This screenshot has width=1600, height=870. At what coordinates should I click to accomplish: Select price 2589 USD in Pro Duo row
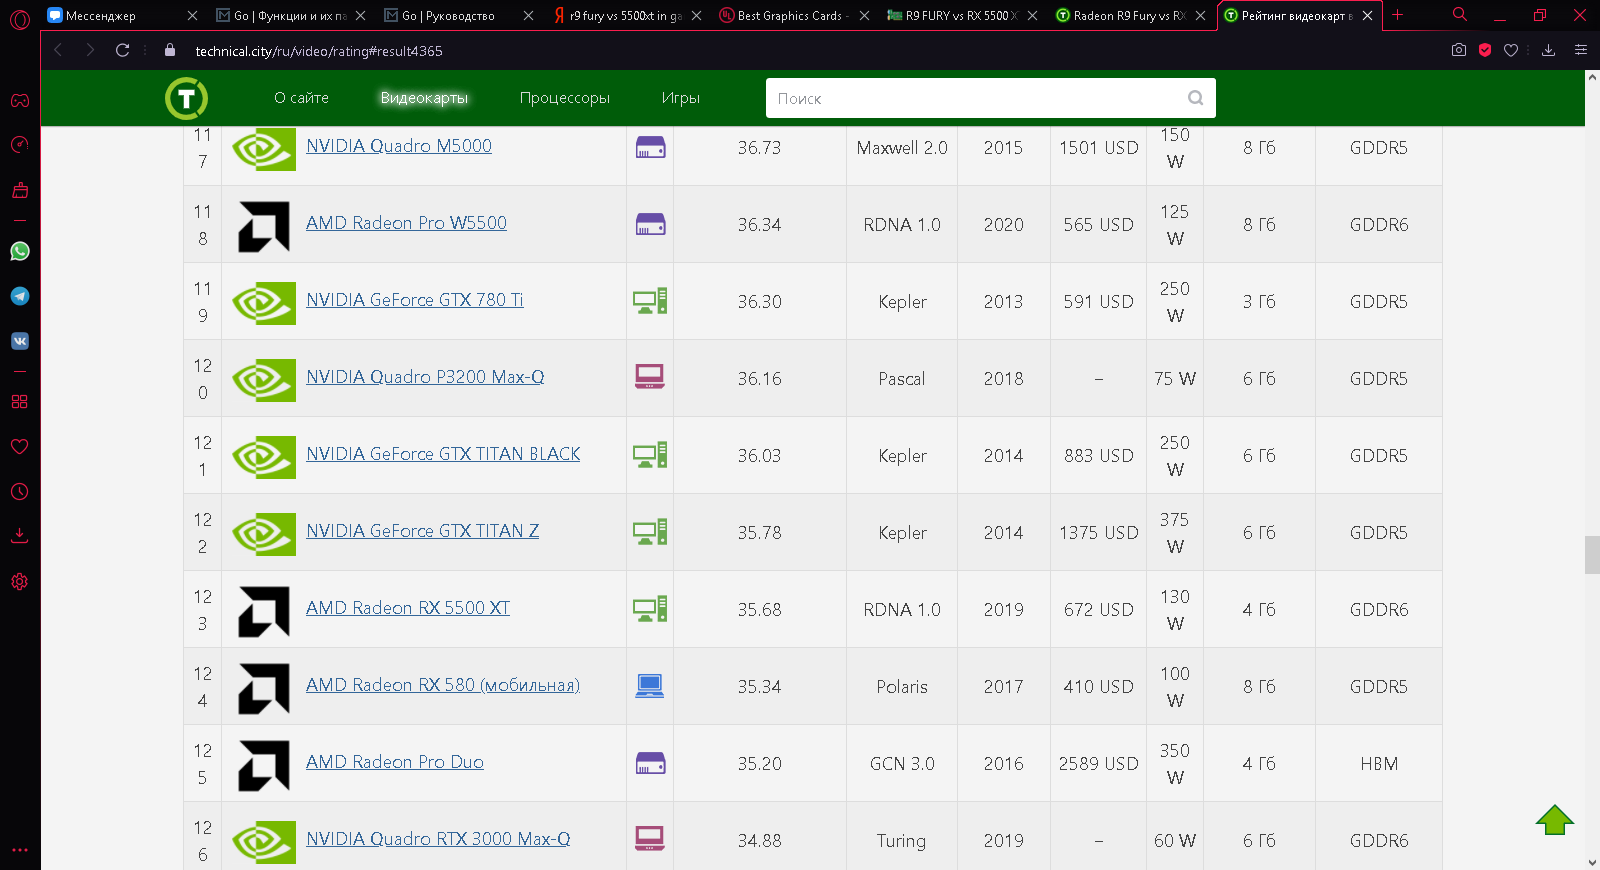pos(1098,764)
